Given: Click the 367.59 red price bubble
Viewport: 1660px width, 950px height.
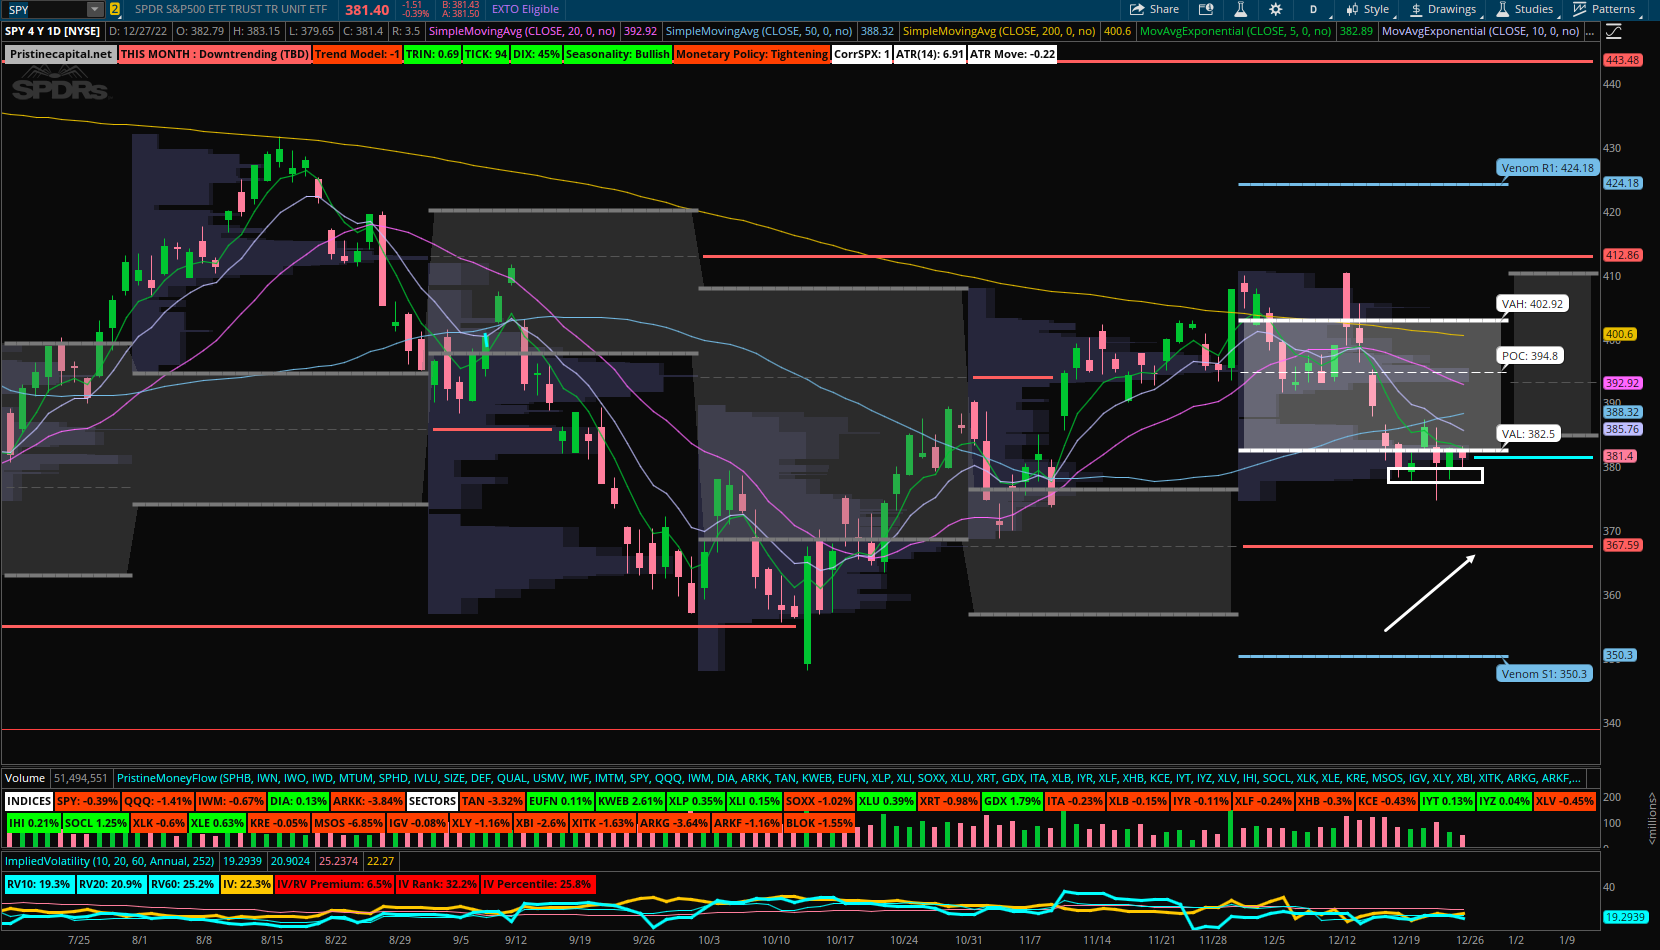Looking at the screenshot, I should click(1622, 545).
